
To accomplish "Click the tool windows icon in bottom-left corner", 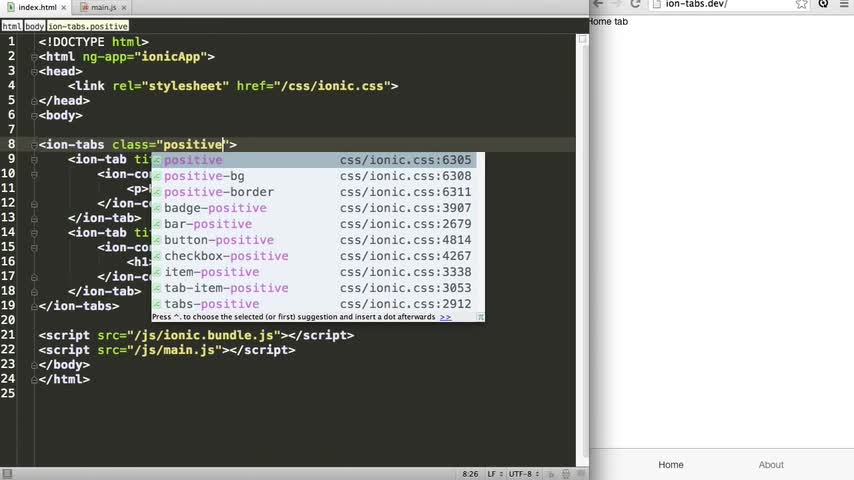I will (x=7, y=473).
